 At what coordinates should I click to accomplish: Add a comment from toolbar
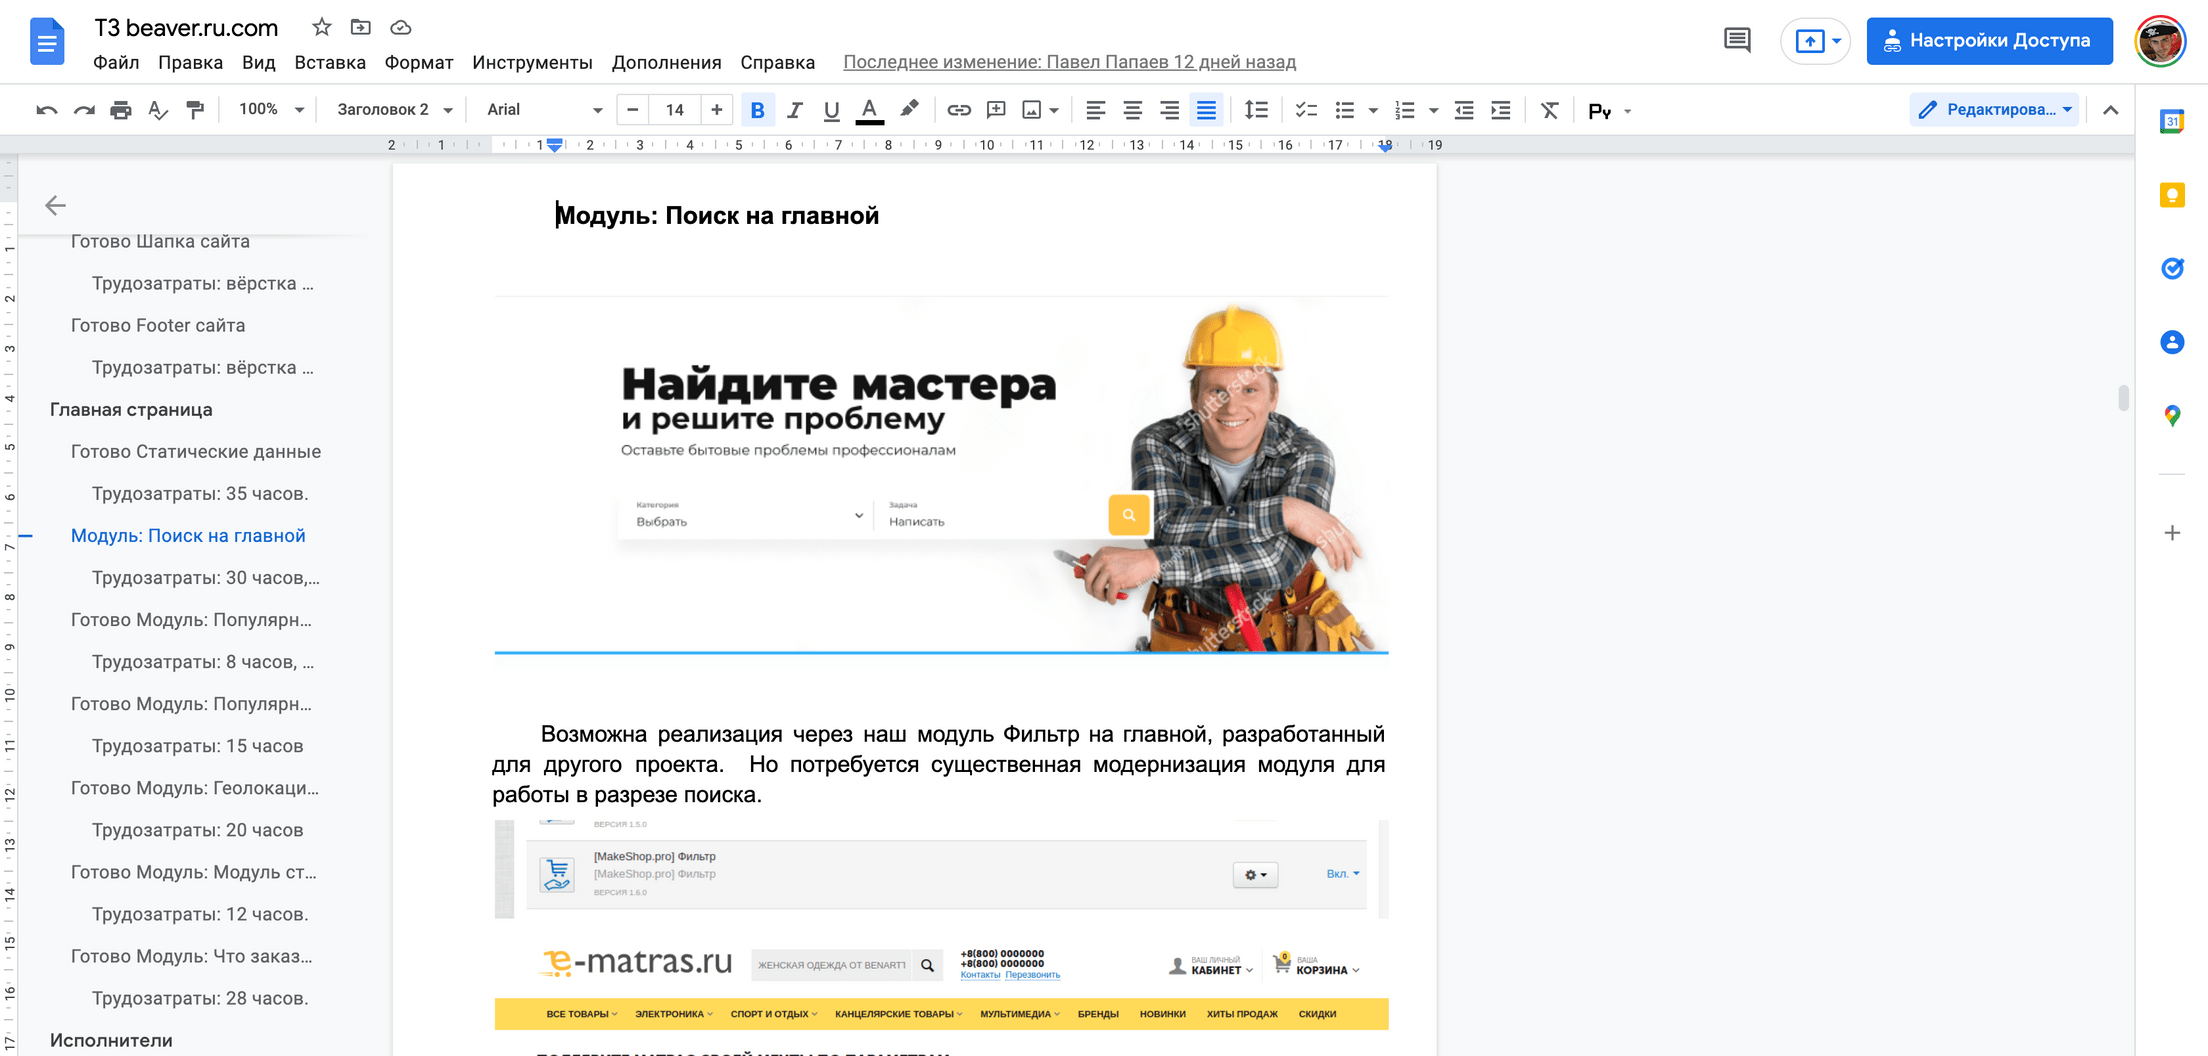coord(996,110)
